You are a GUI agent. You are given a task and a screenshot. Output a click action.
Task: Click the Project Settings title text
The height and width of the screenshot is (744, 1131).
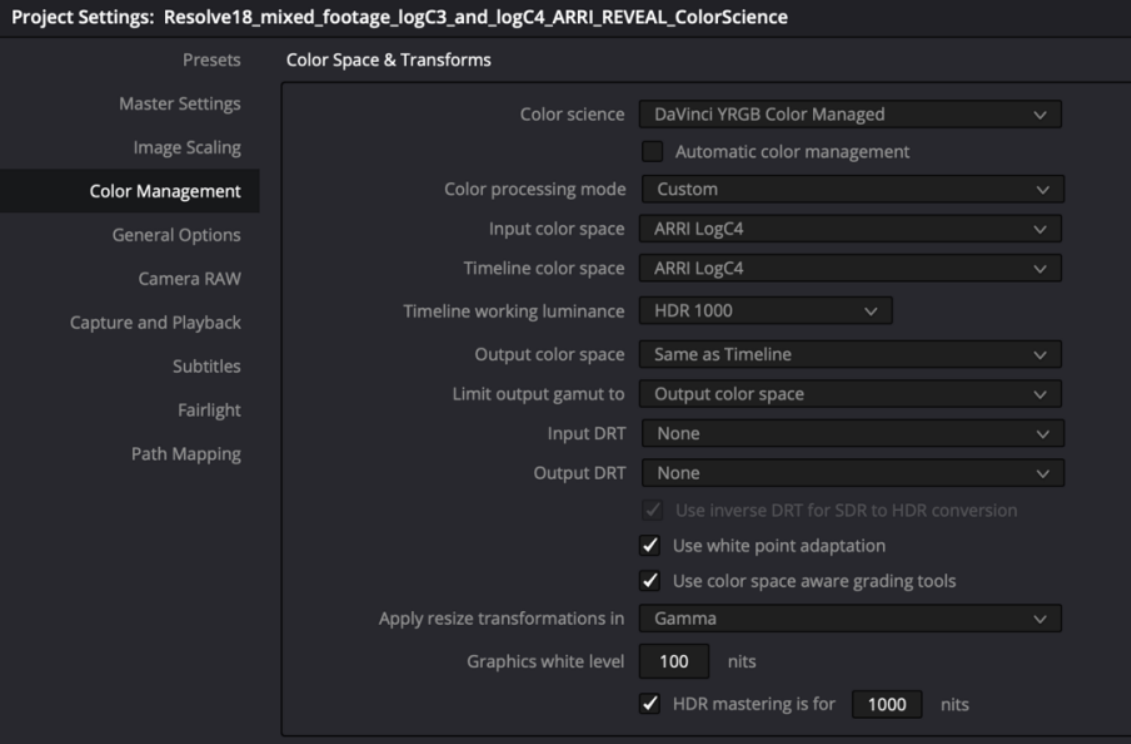point(400,17)
